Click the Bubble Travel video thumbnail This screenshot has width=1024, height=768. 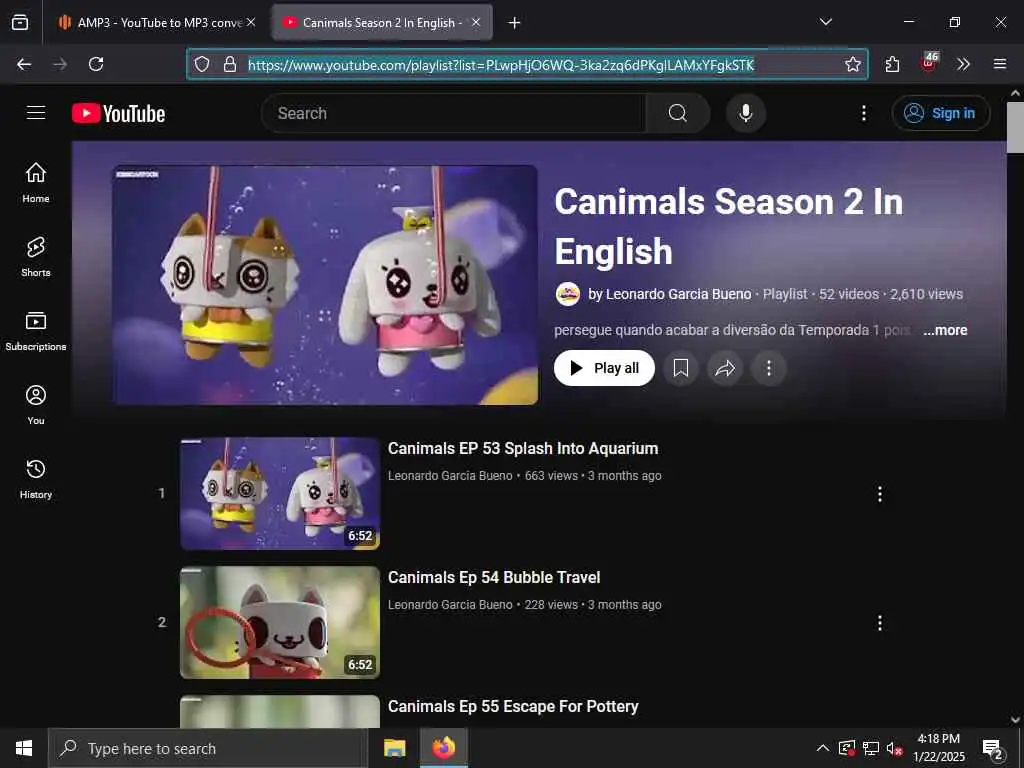pyautogui.click(x=280, y=622)
